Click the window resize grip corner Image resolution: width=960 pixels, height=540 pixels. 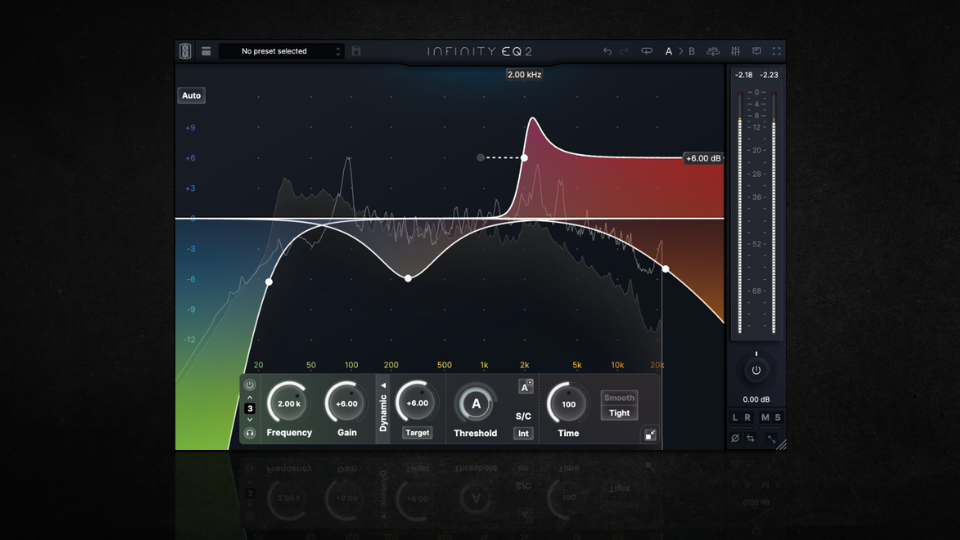pyautogui.click(x=781, y=445)
